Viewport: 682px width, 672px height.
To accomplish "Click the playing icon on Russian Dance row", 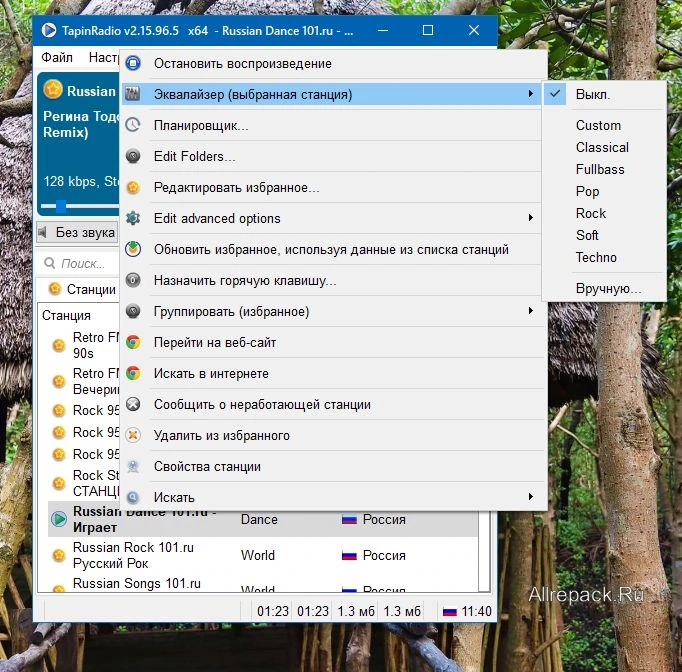I will (x=59, y=518).
